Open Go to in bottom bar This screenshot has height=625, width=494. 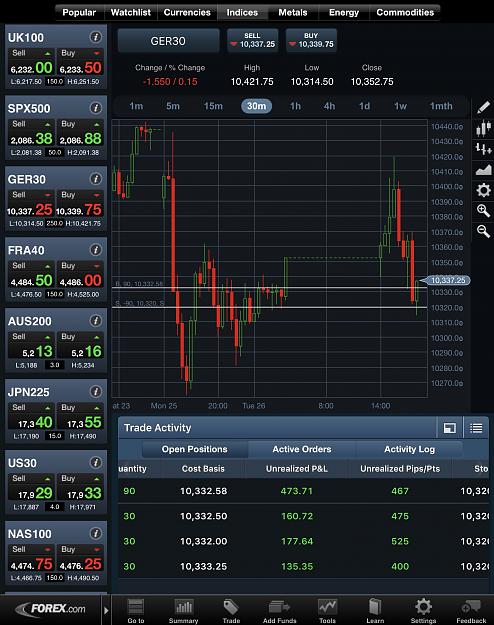(x=136, y=611)
